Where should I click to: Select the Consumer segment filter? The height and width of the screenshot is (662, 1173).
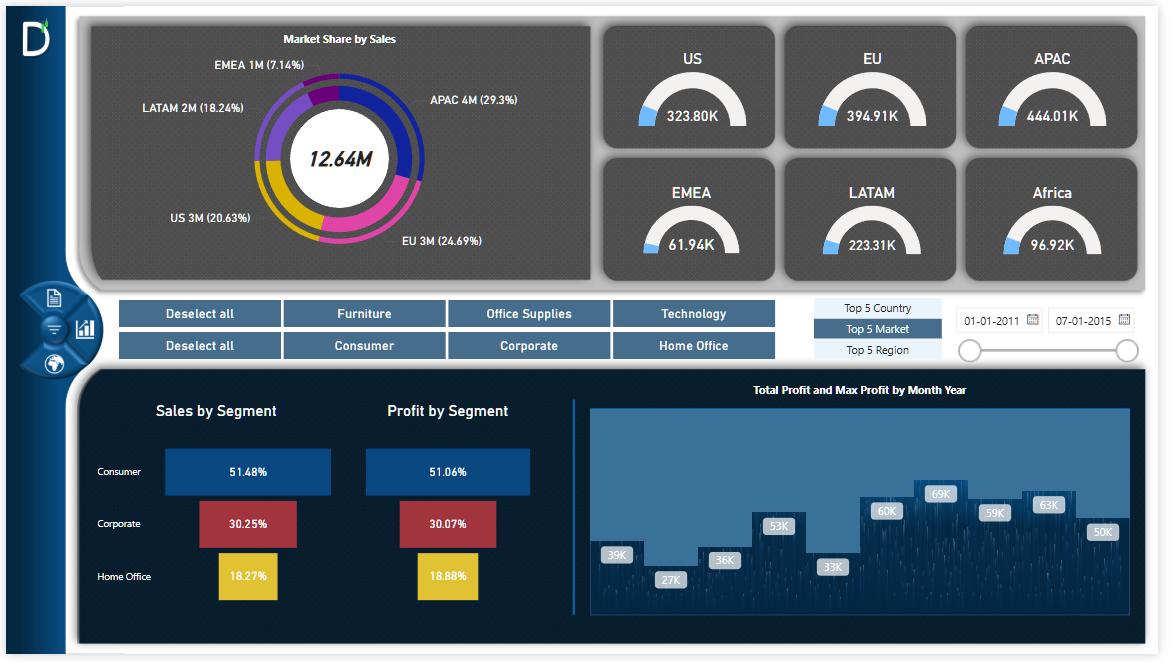click(364, 346)
